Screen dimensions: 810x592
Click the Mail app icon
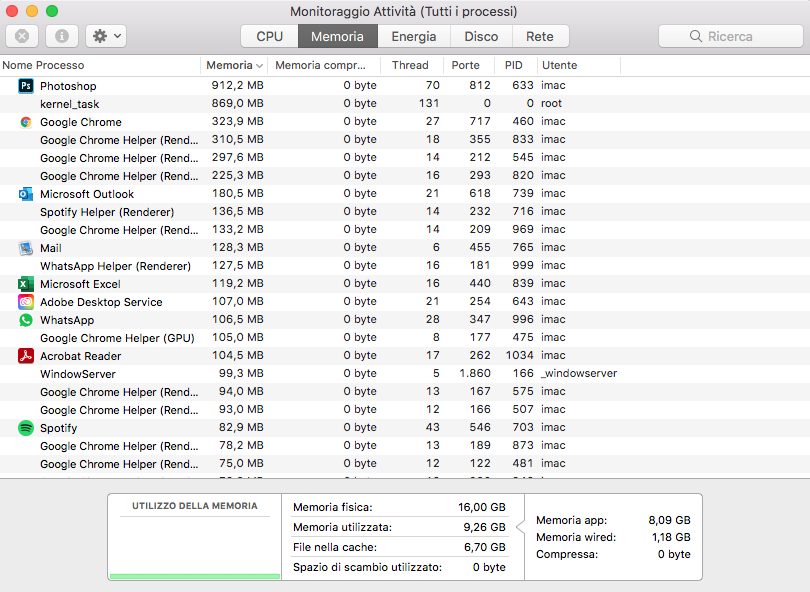(26, 248)
